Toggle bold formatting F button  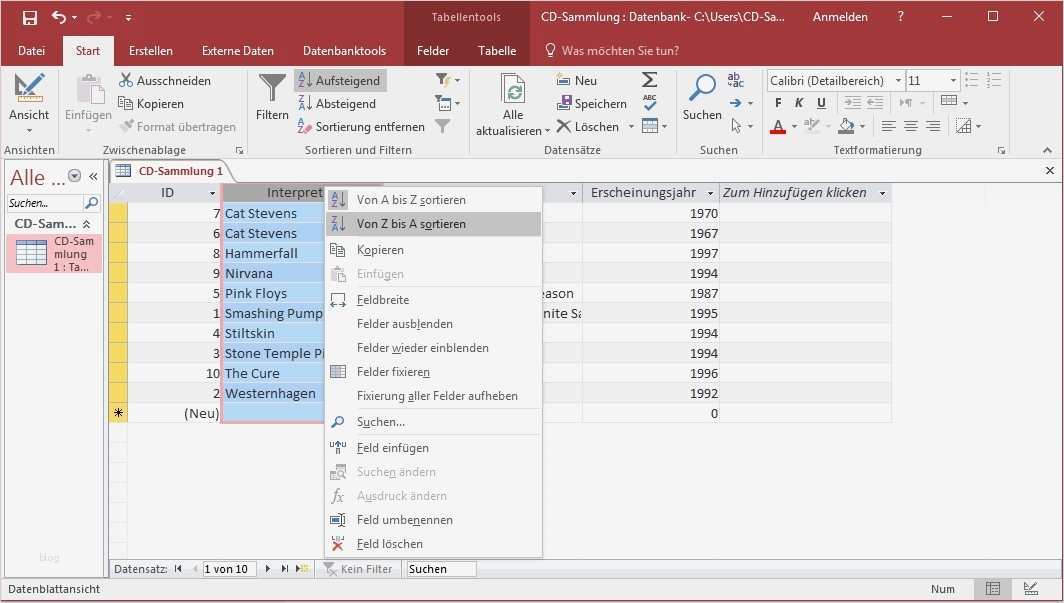pos(778,103)
